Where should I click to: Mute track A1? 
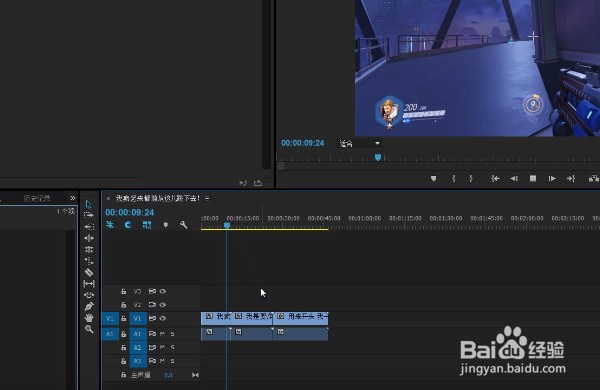pyautogui.click(x=162, y=334)
